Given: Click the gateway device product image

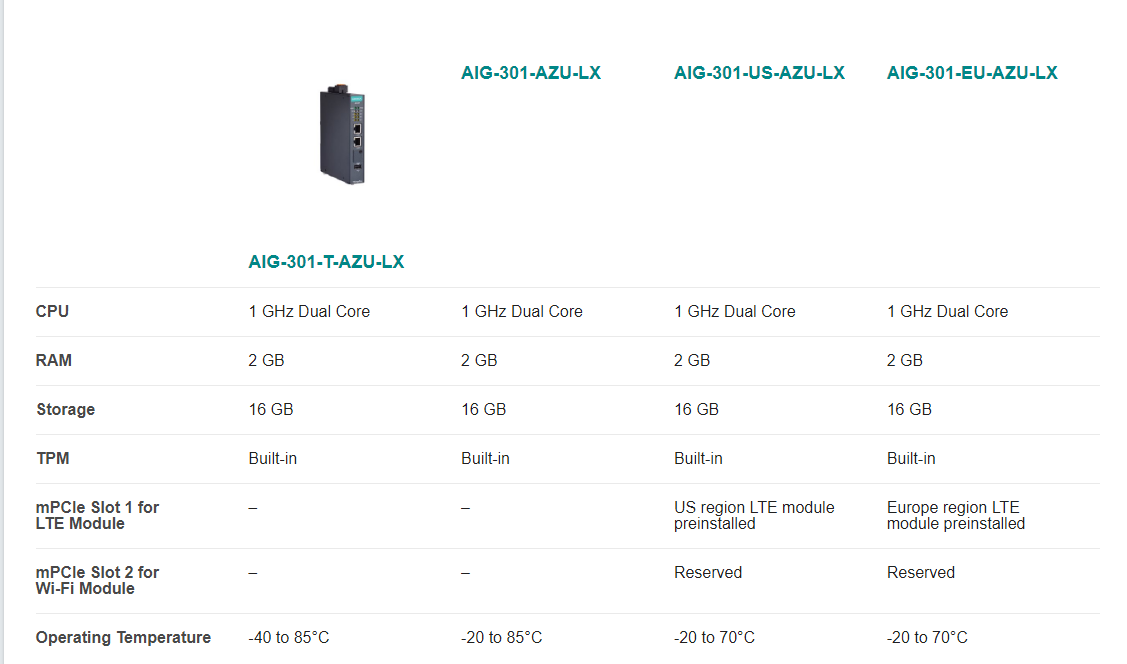Looking at the screenshot, I should click(342, 135).
